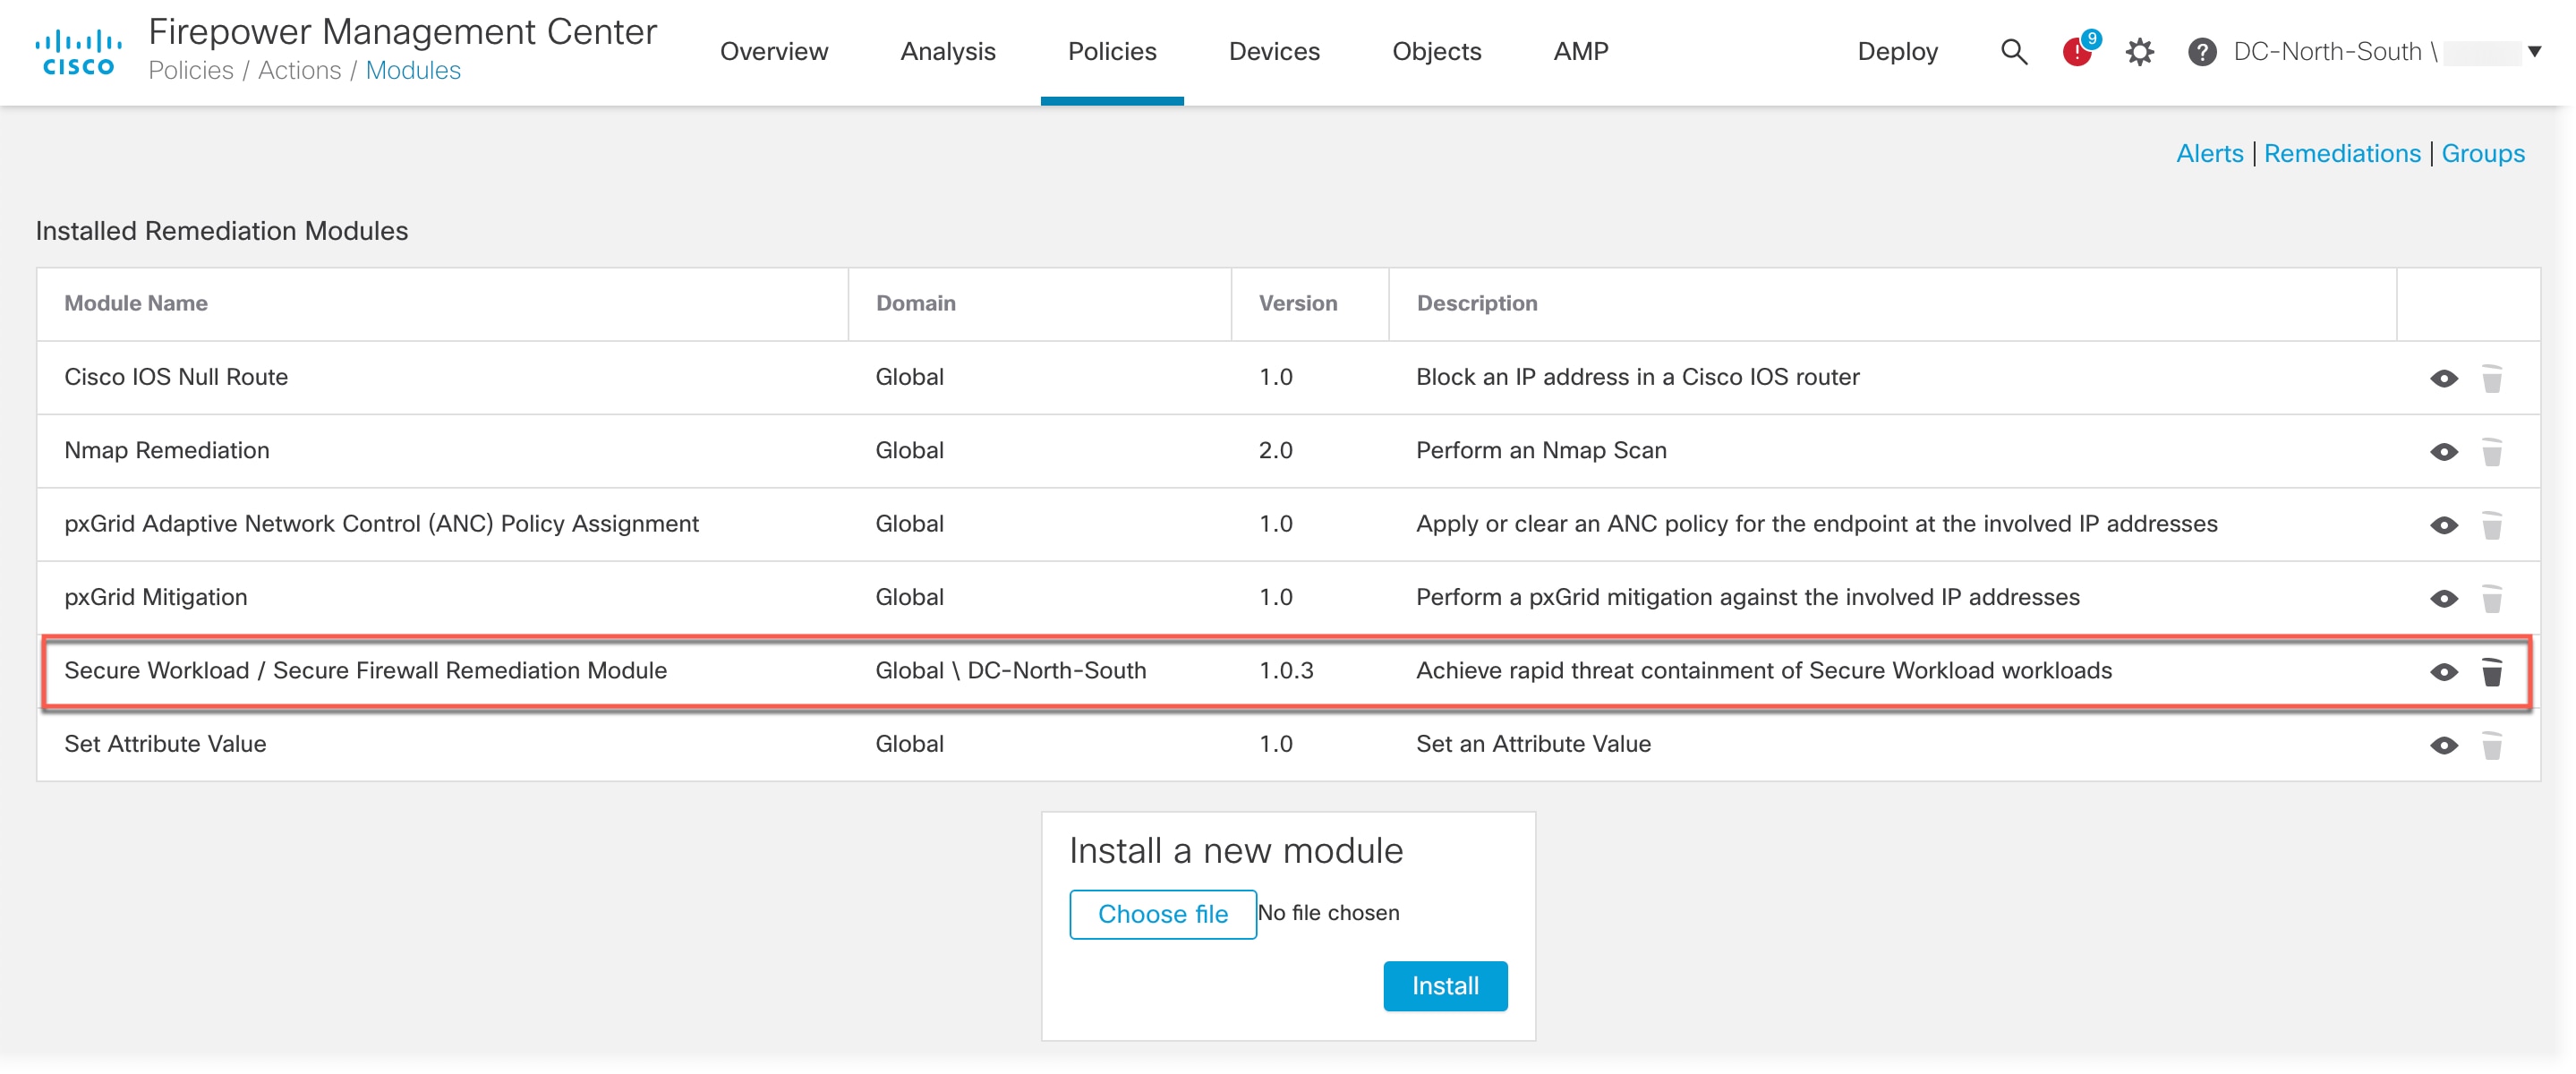This screenshot has width=2576, height=1074.
Task: Delete the Secure Workload Remediation Module
Action: click(2491, 672)
